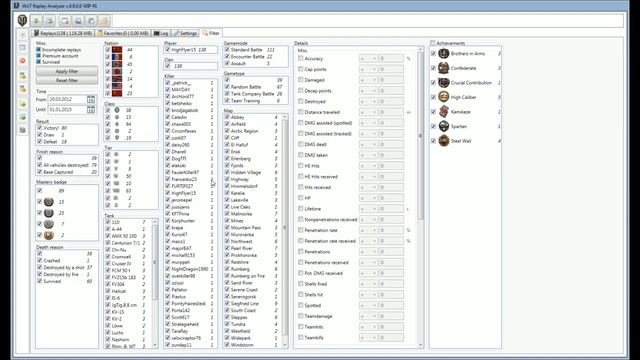This screenshot has height=360, width=640.
Task: Click the nation flag with count 45
Action: [117, 64]
